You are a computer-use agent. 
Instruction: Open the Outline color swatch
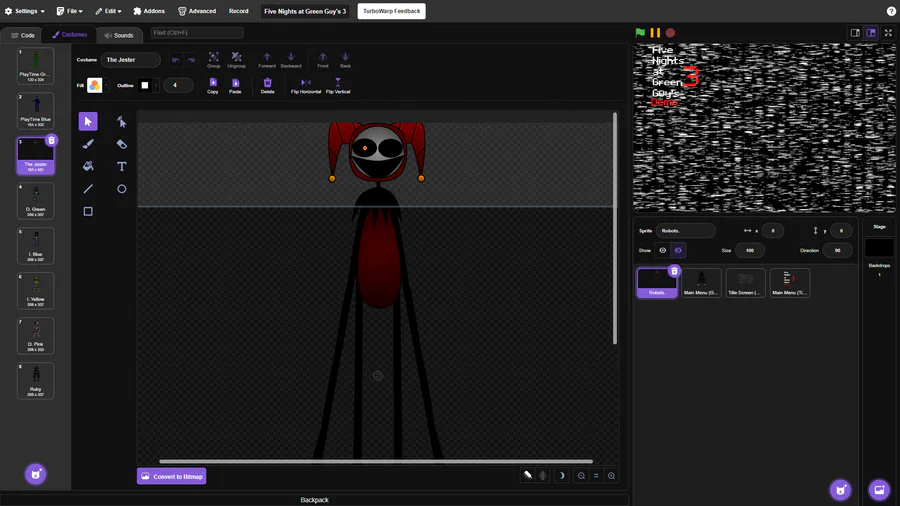[145, 85]
